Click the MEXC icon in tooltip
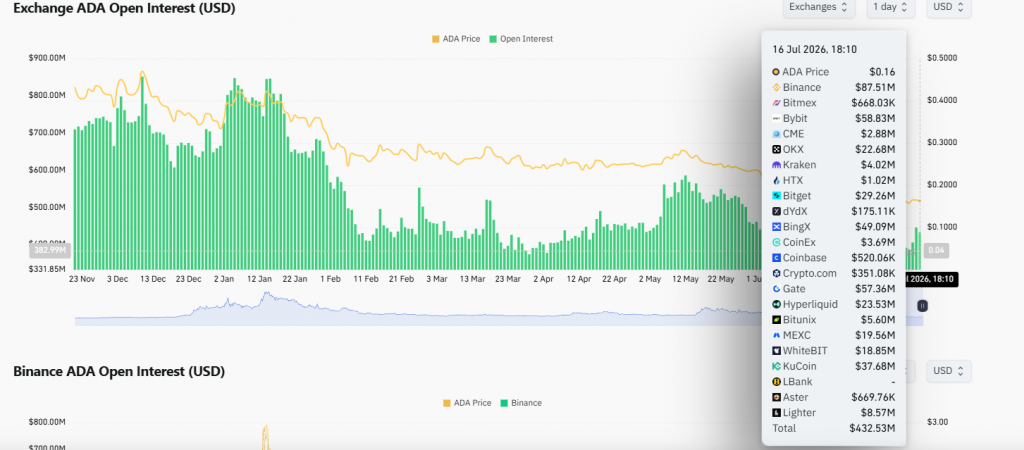Screen dimensions: 1024x450 [x=776, y=335]
